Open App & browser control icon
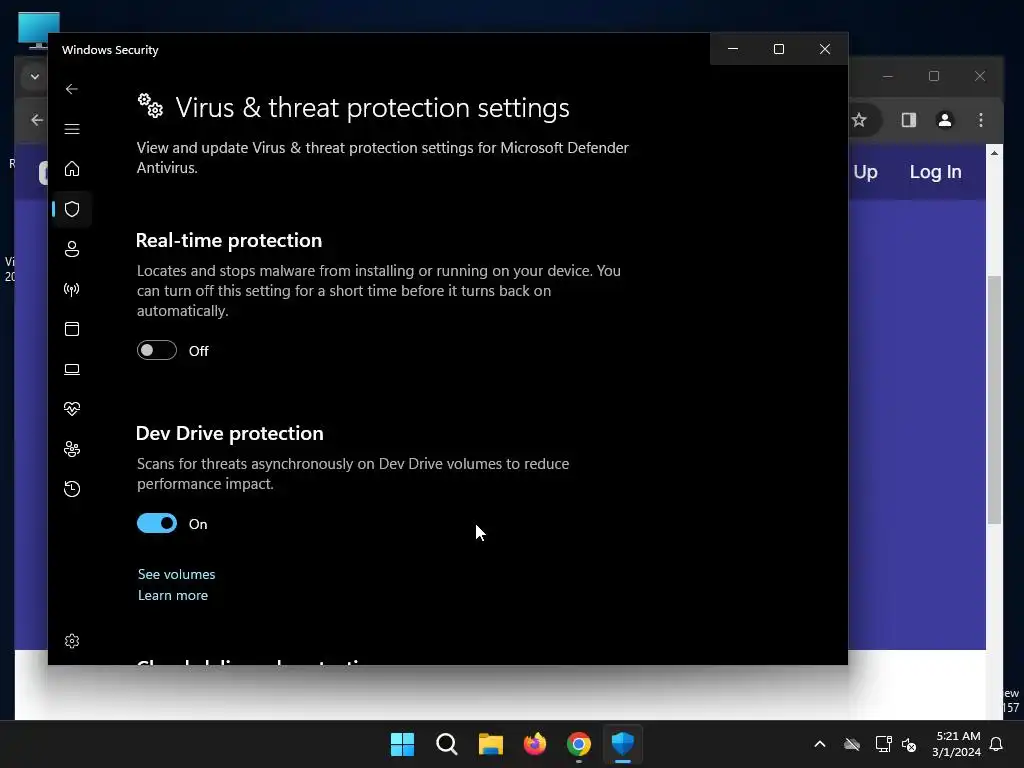This screenshot has width=1024, height=768. click(x=72, y=329)
